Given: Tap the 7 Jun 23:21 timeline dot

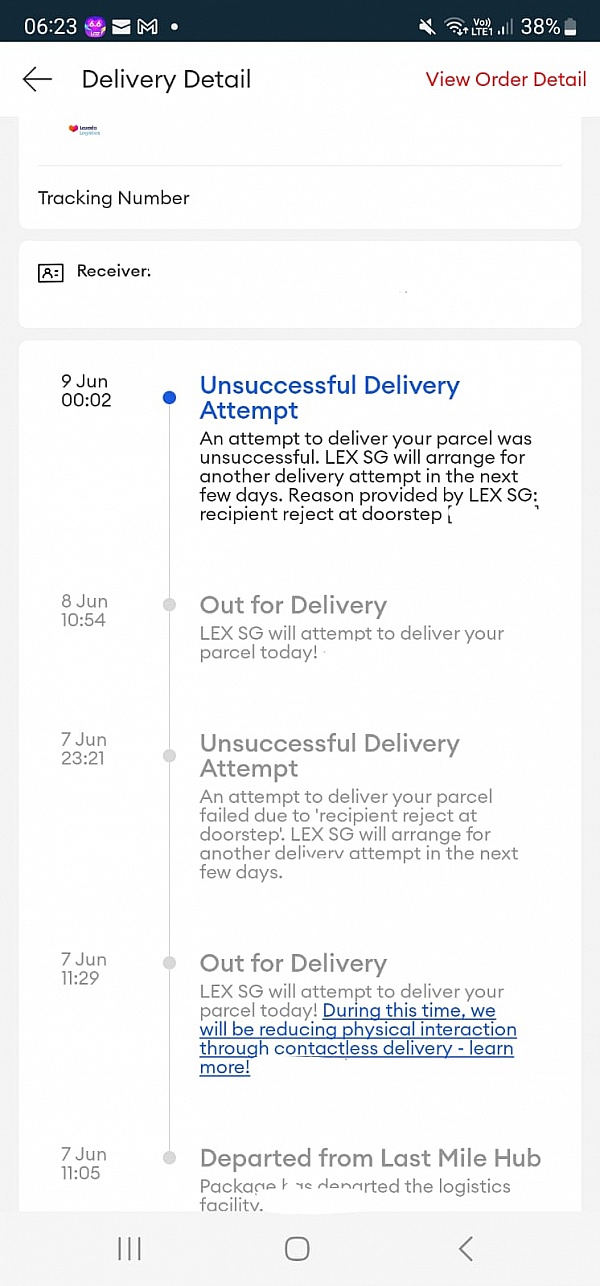Looking at the screenshot, I should coord(169,756).
